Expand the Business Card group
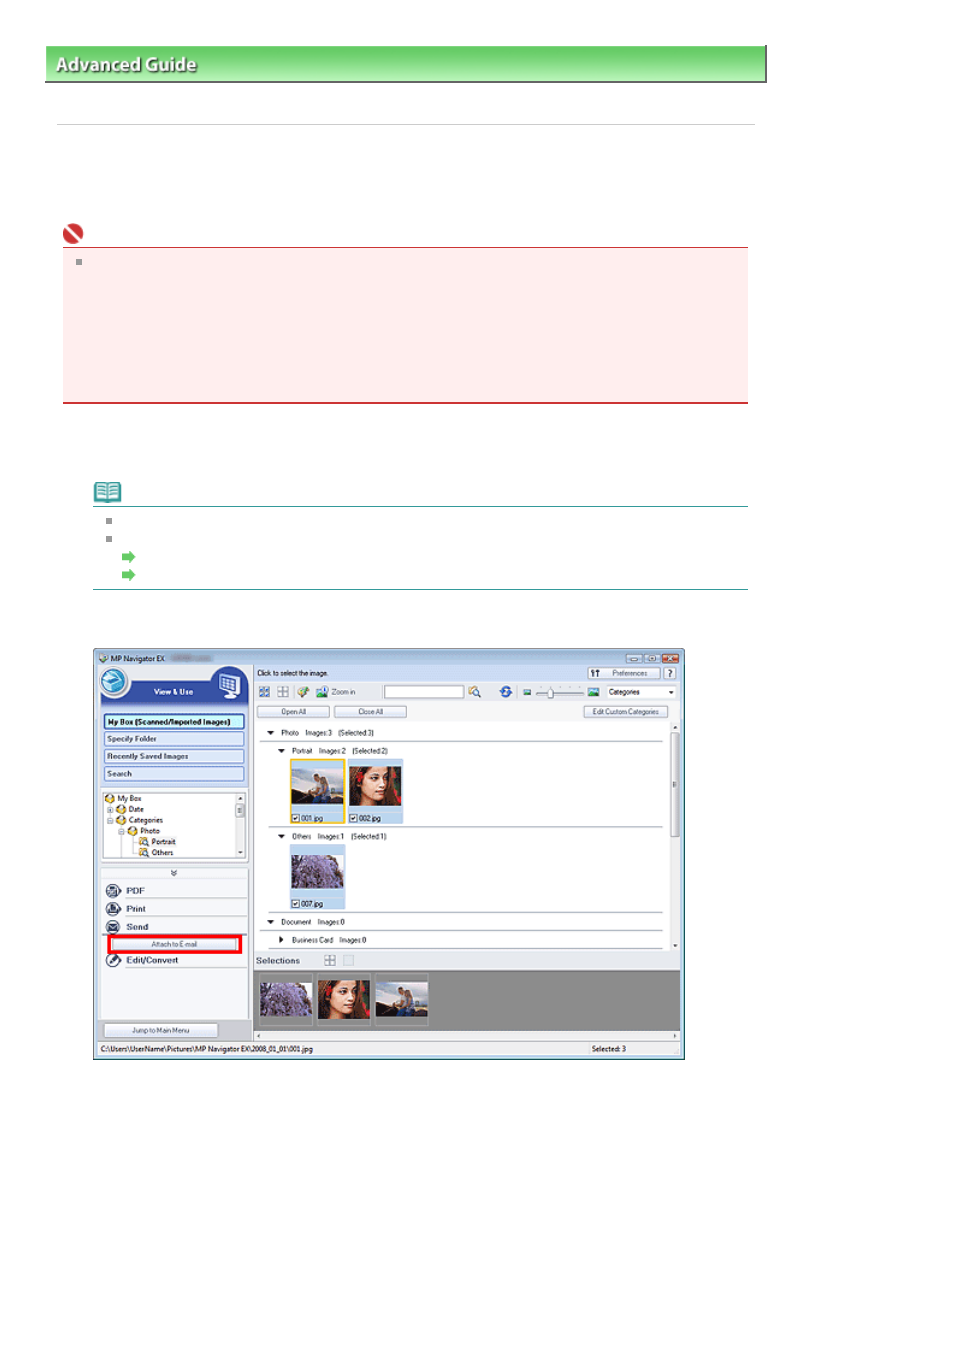 [x=281, y=940]
